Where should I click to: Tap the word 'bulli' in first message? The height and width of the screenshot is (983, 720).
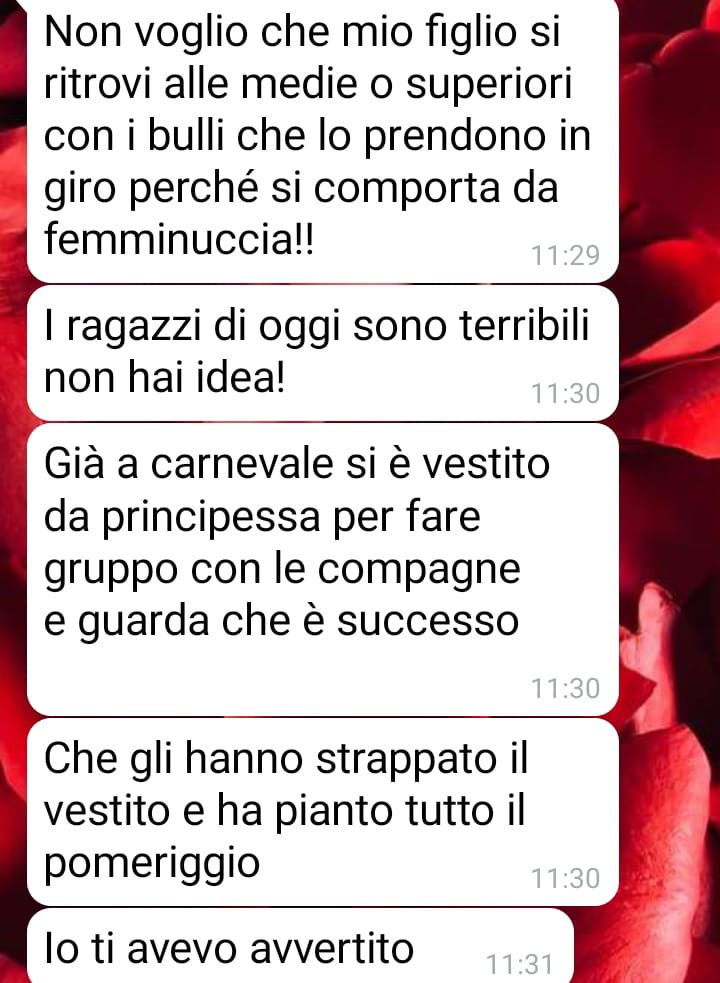tap(186, 135)
